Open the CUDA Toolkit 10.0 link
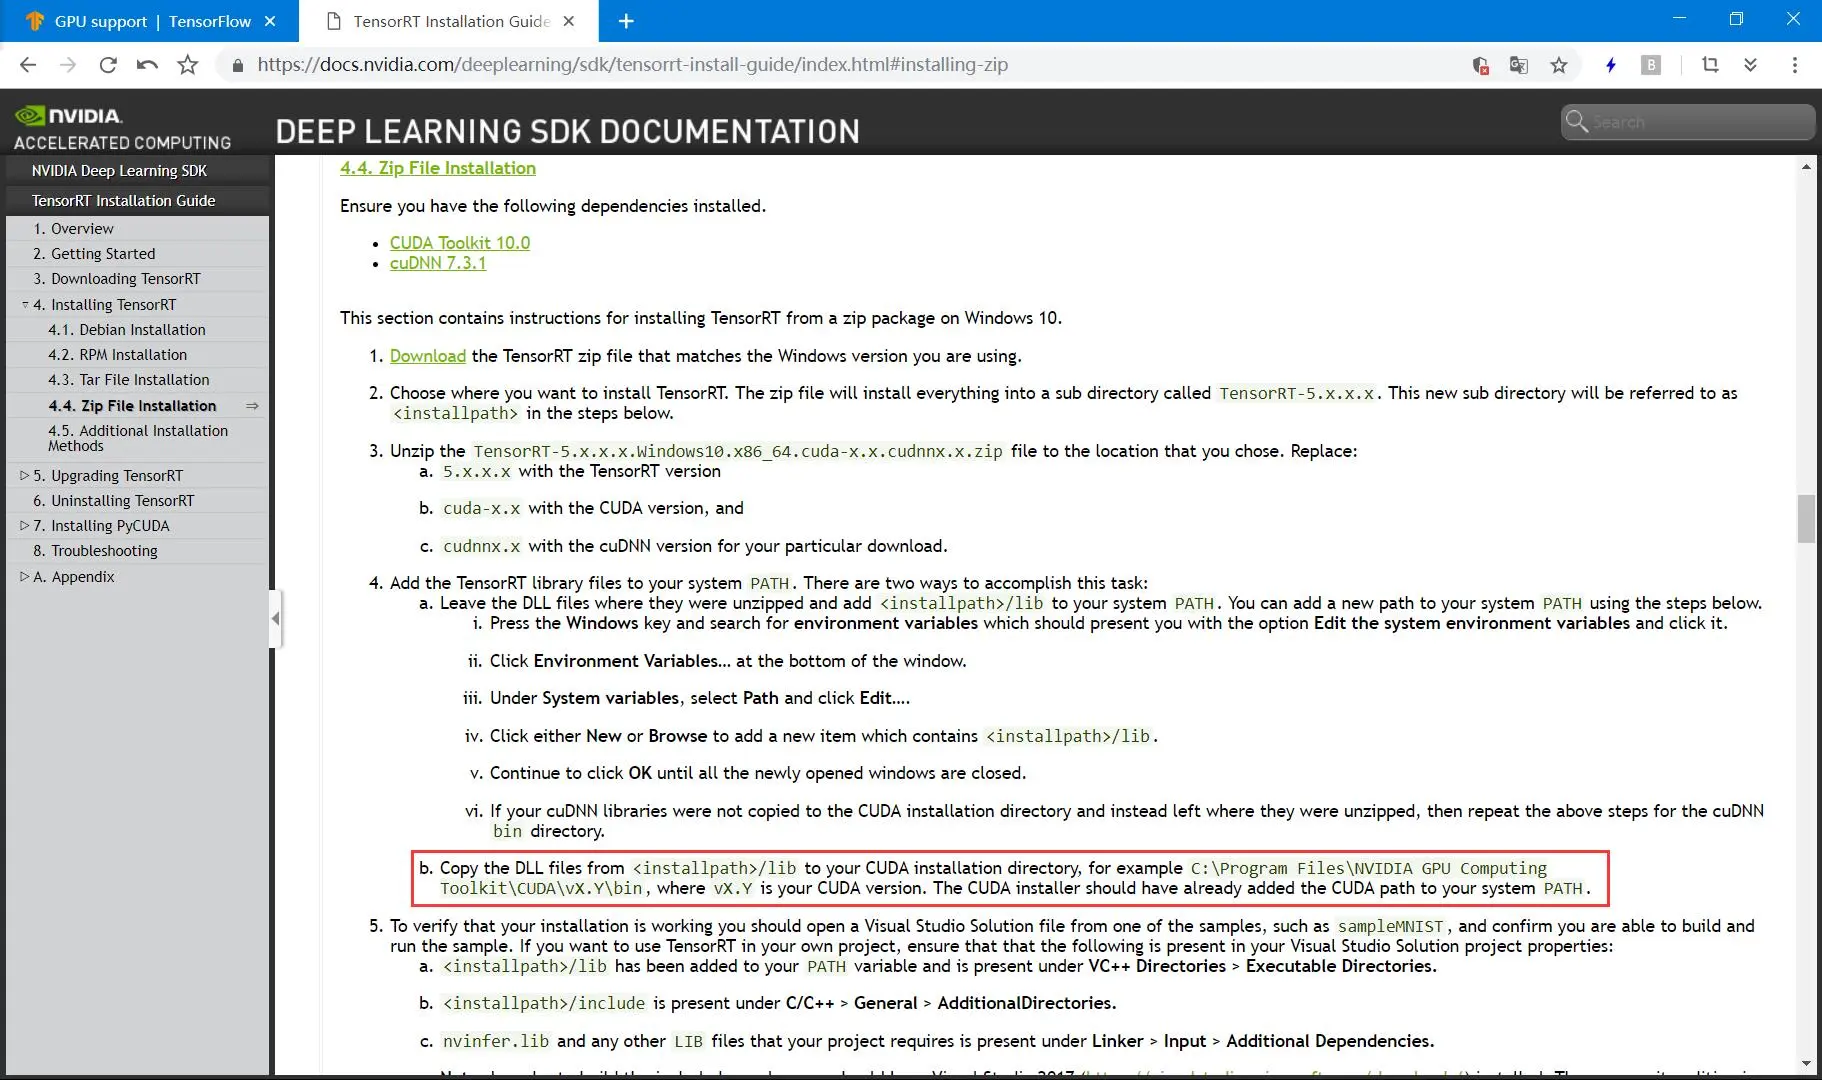 (x=460, y=243)
